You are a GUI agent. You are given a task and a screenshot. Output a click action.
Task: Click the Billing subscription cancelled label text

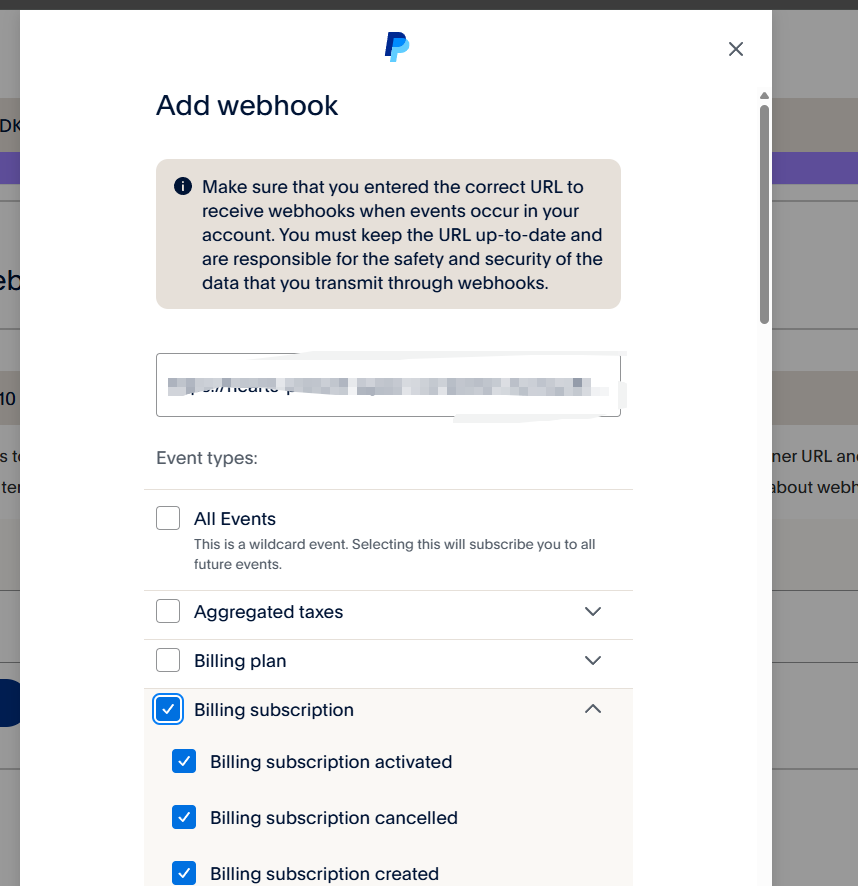click(x=333, y=818)
